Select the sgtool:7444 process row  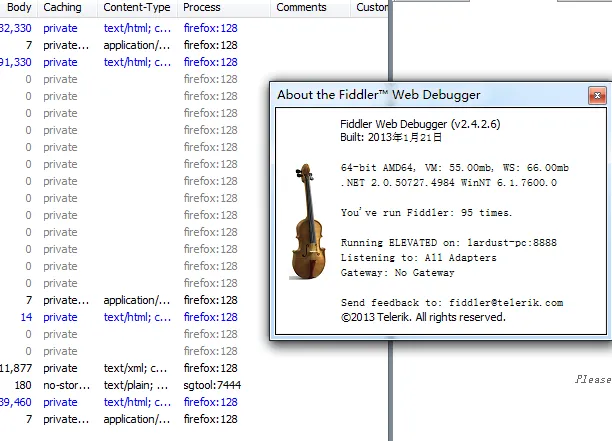(x=194, y=385)
